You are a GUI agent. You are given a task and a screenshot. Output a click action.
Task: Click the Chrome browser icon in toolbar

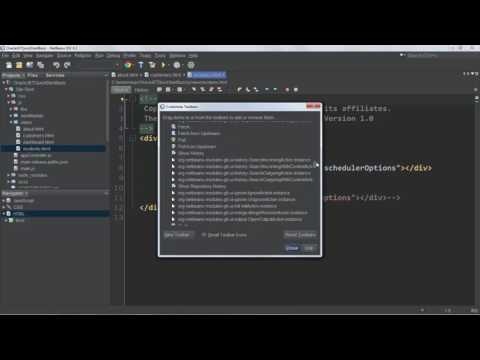[x=127, y=65]
